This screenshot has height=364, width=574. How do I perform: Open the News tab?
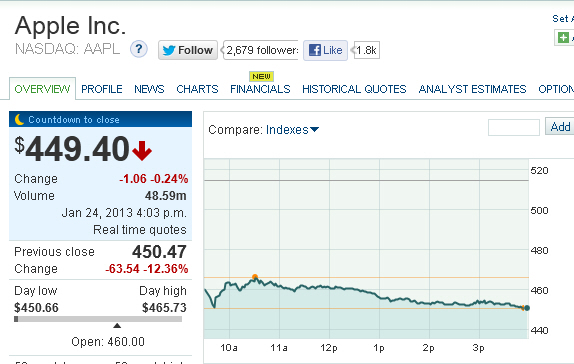(x=149, y=89)
